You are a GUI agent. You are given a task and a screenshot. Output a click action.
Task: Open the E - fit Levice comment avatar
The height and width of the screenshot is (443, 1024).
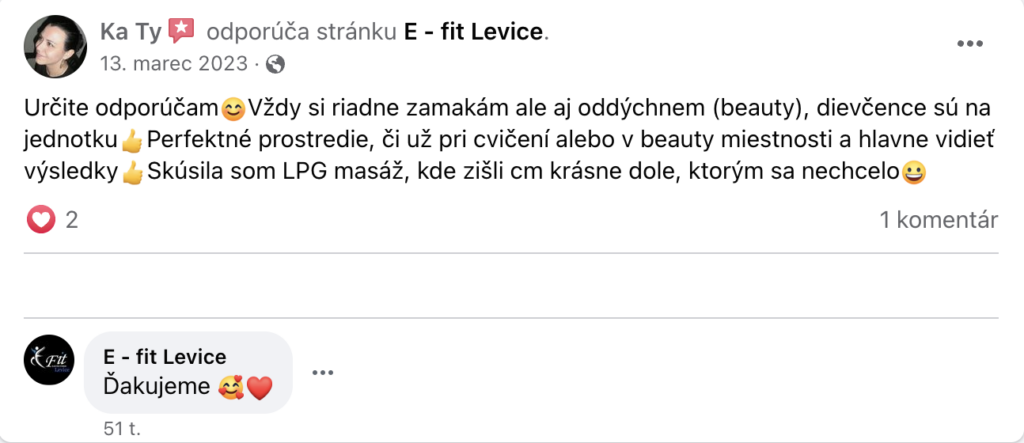(x=48, y=360)
